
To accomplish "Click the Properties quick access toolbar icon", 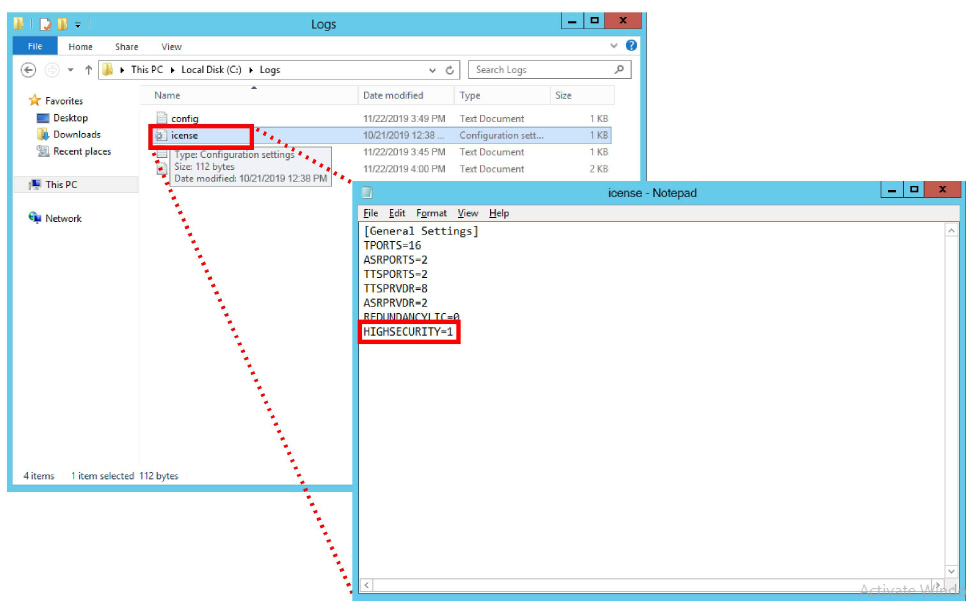I will point(45,24).
